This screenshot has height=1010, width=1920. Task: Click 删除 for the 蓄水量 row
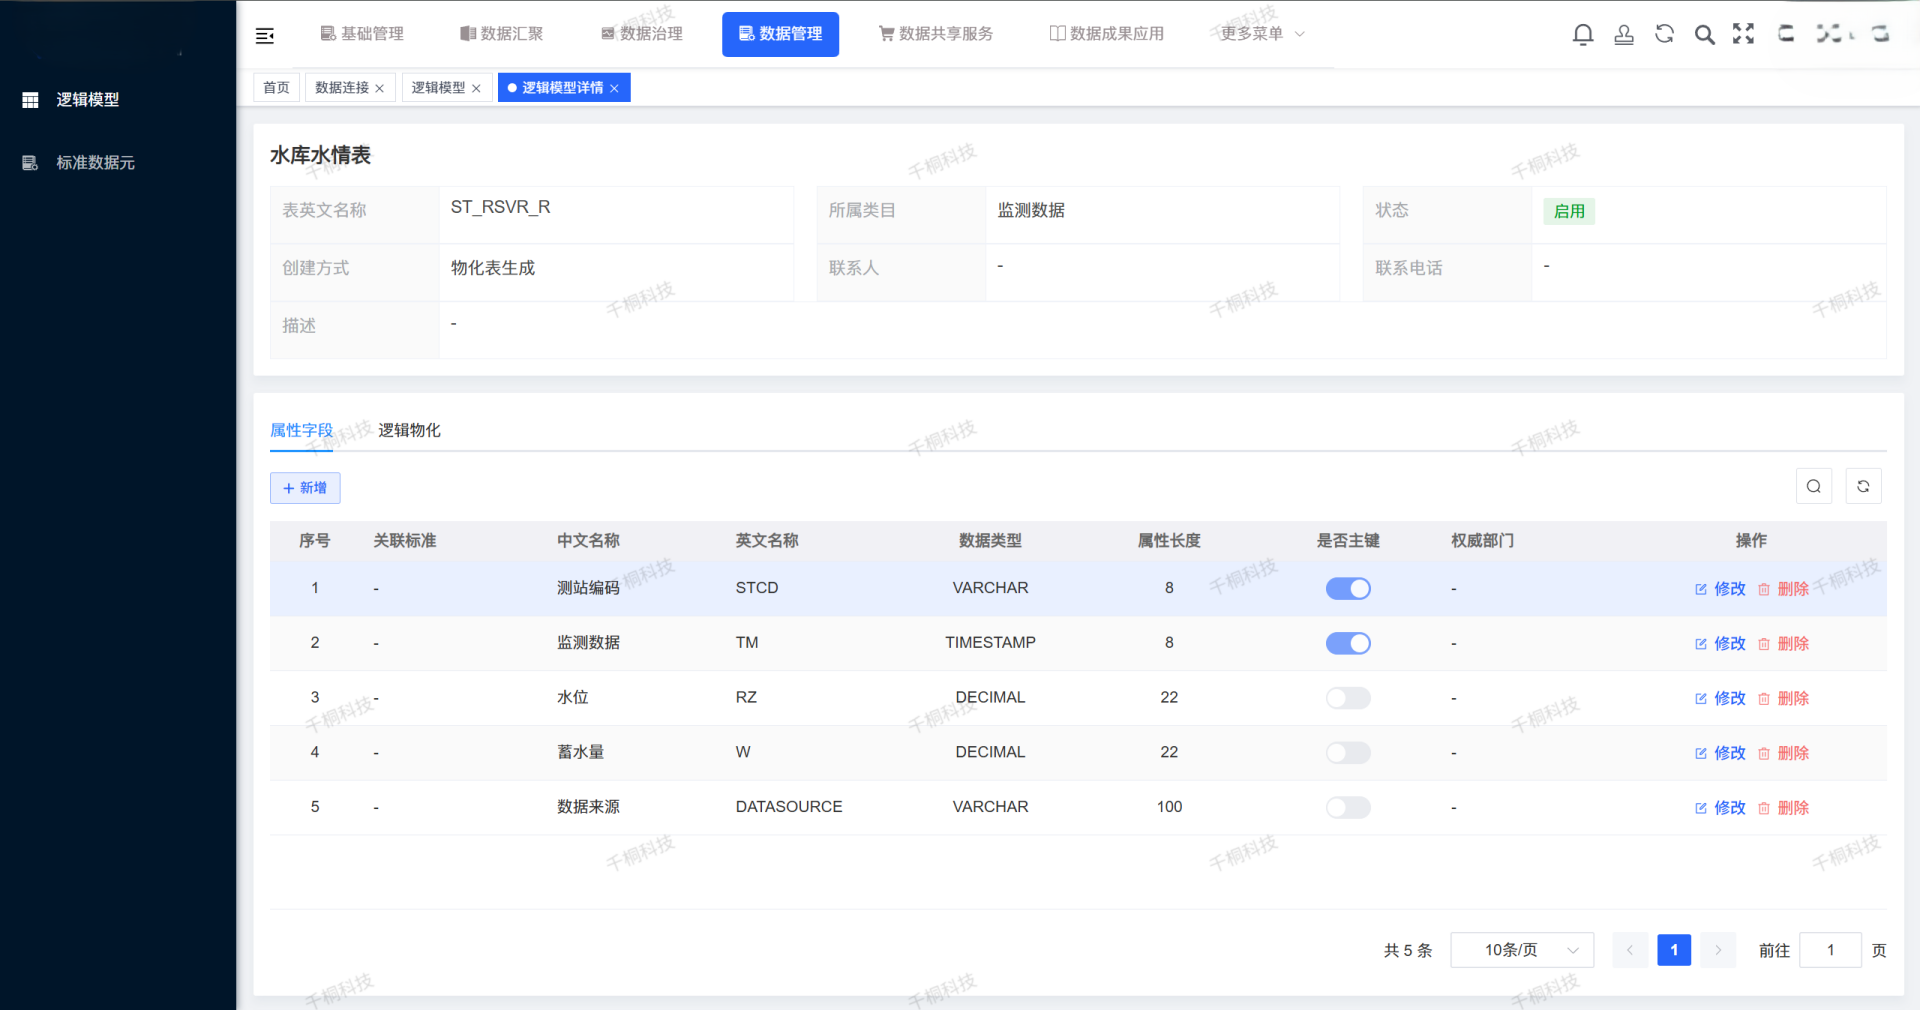(1793, 753)
